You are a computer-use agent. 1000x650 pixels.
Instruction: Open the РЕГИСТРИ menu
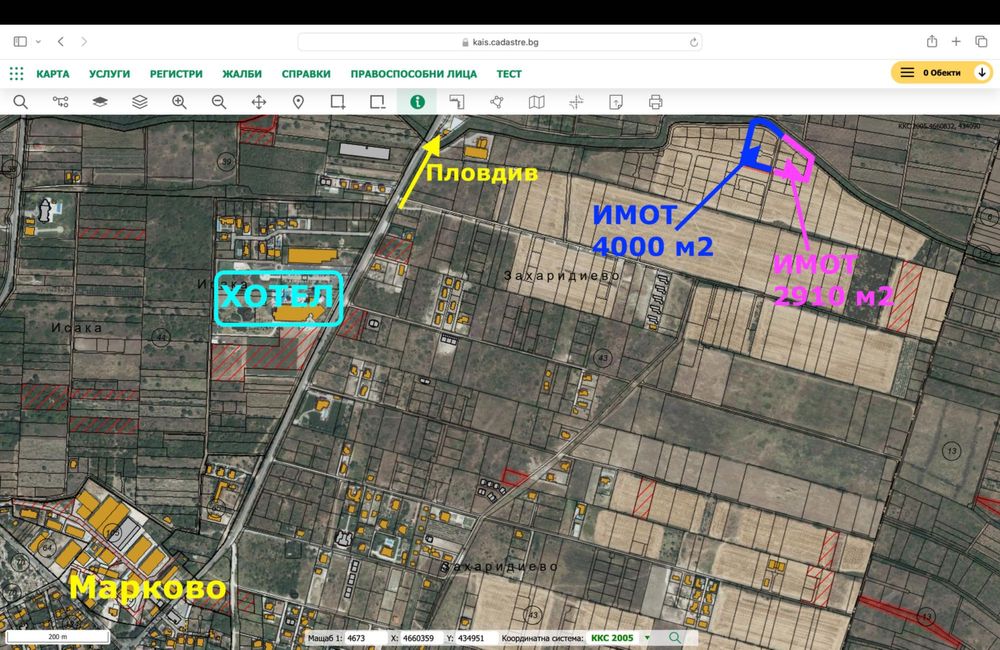(x=176, y=74)
